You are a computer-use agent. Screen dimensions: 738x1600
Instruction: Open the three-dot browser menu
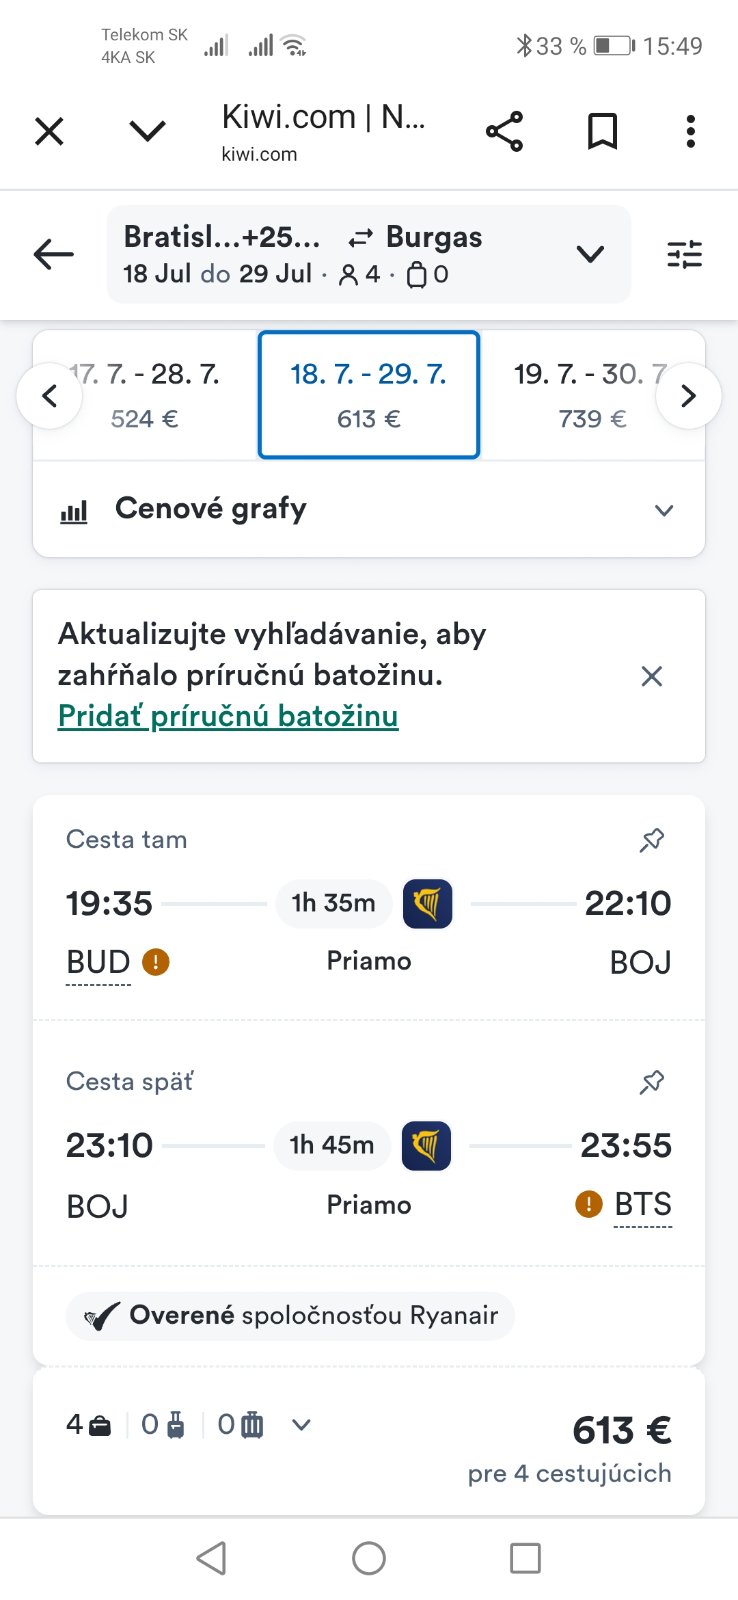690,132
